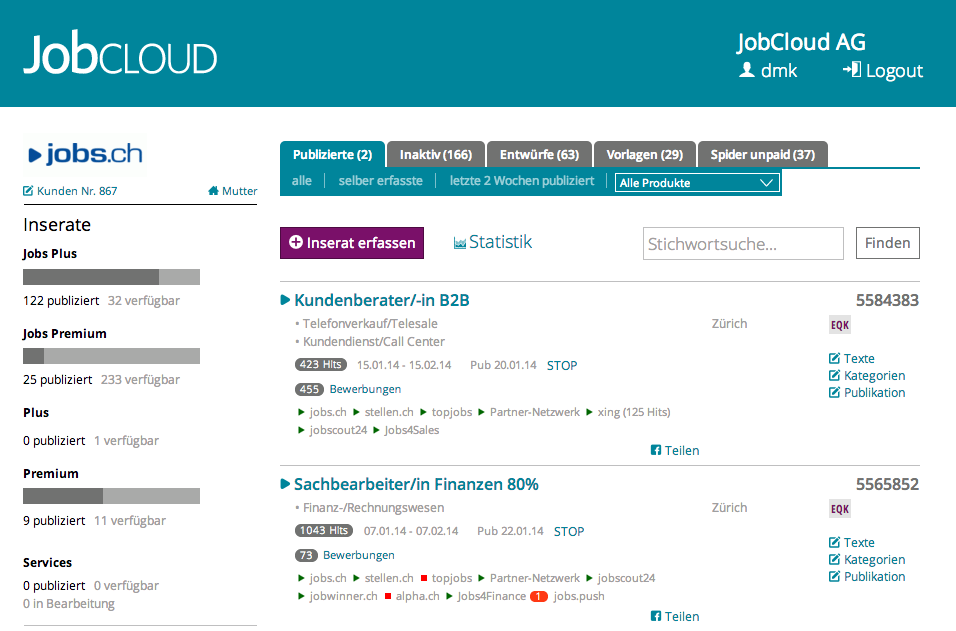956x631 pixels.
Task: Click the Mutter home icon
Action: (x=213, y=191)
